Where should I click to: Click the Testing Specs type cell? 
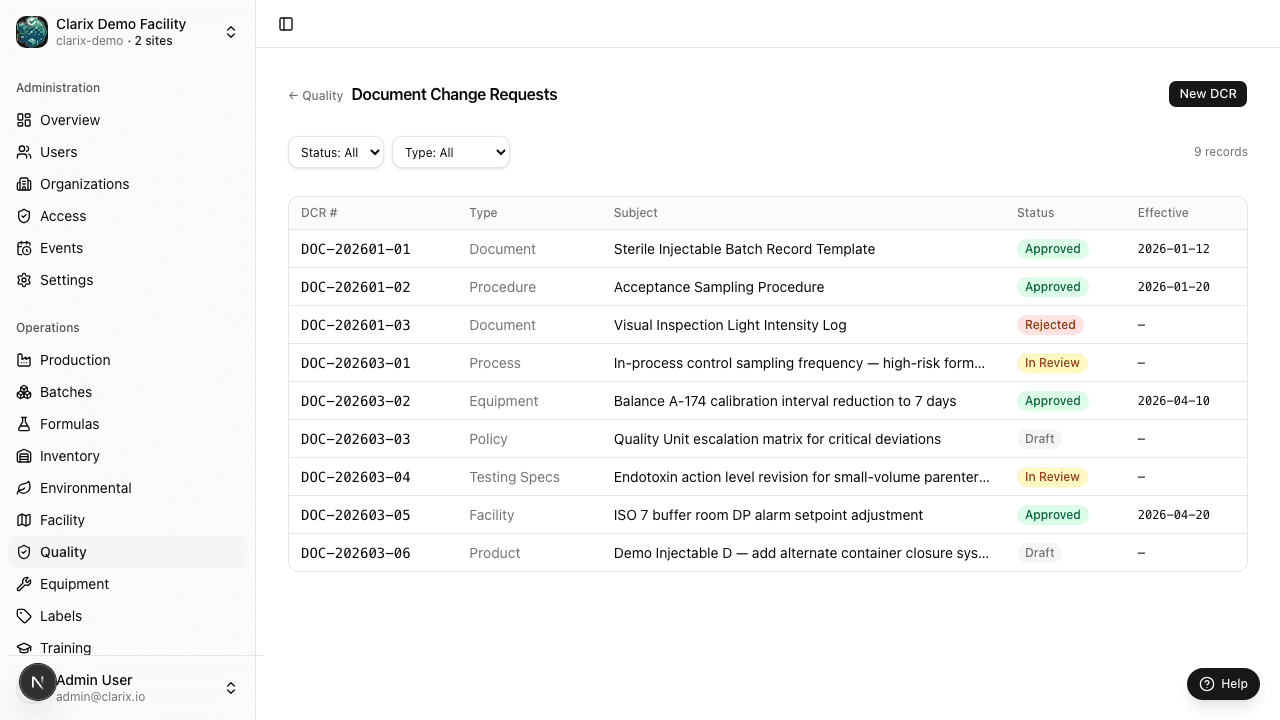(x=514, y=477)
